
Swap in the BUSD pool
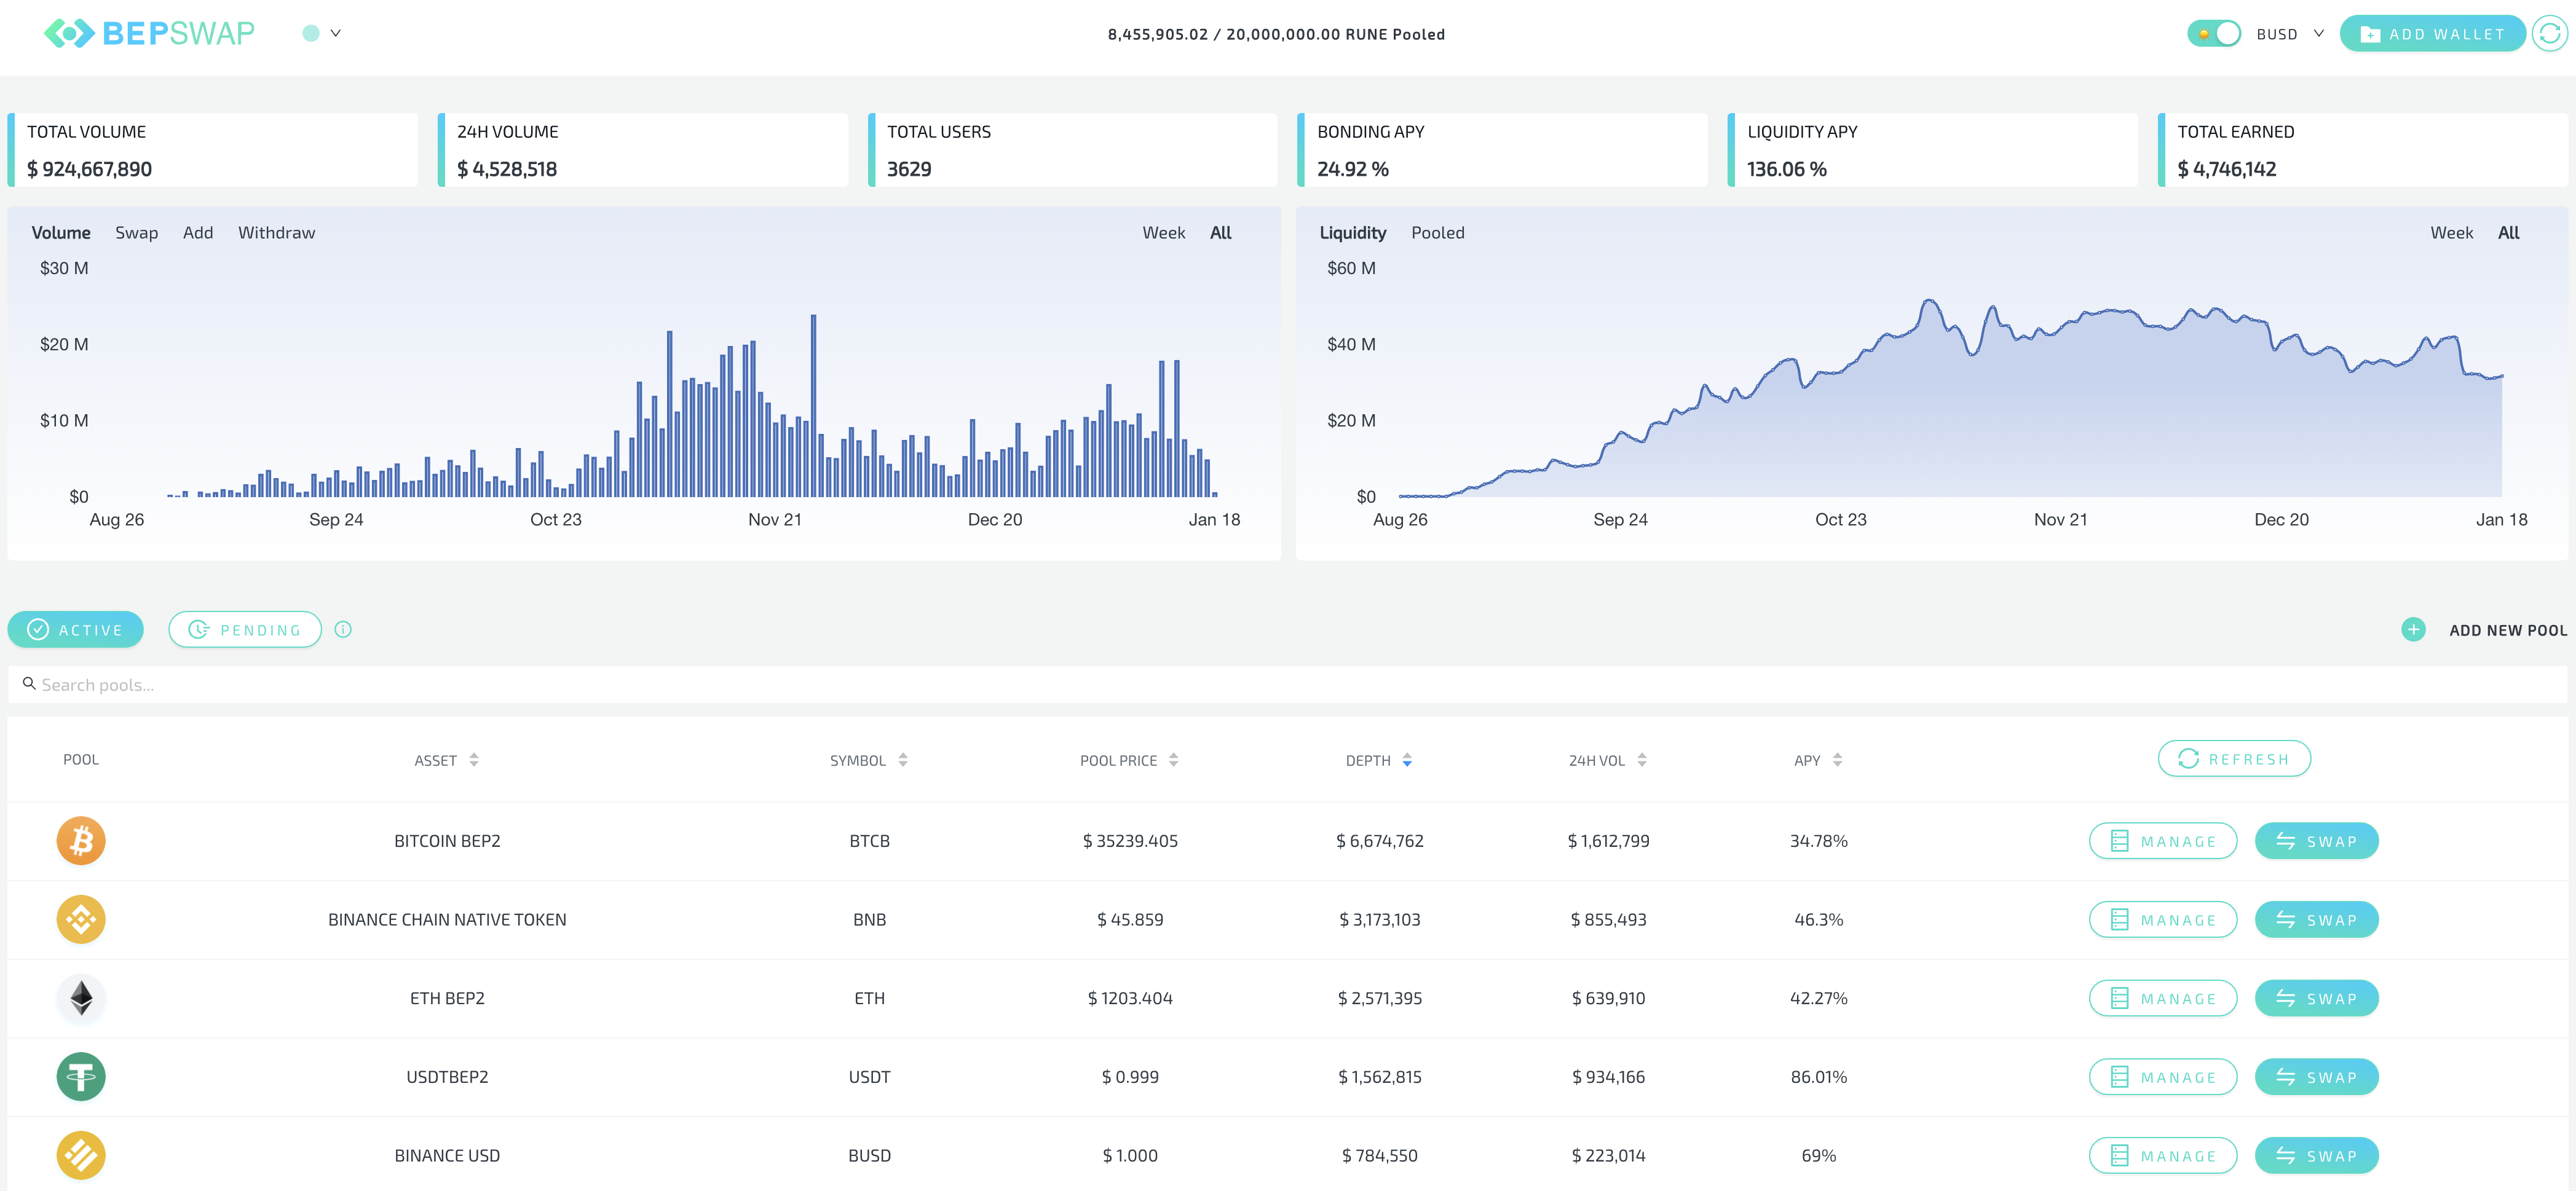pos(2316,1155)
